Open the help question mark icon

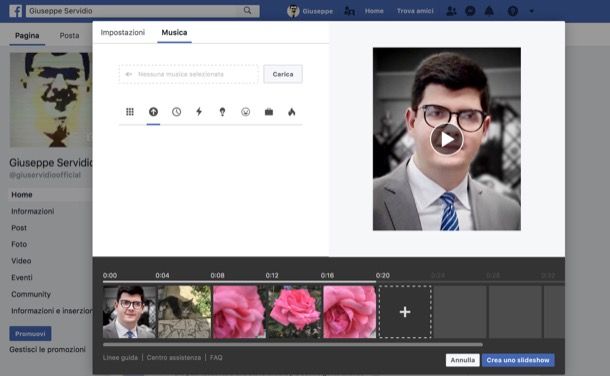point(513,11)
